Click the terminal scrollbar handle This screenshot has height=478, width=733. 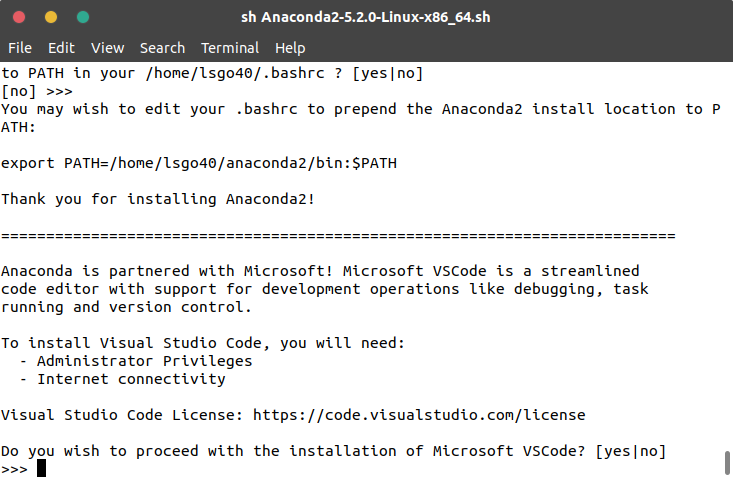click(x=727, y=463)
